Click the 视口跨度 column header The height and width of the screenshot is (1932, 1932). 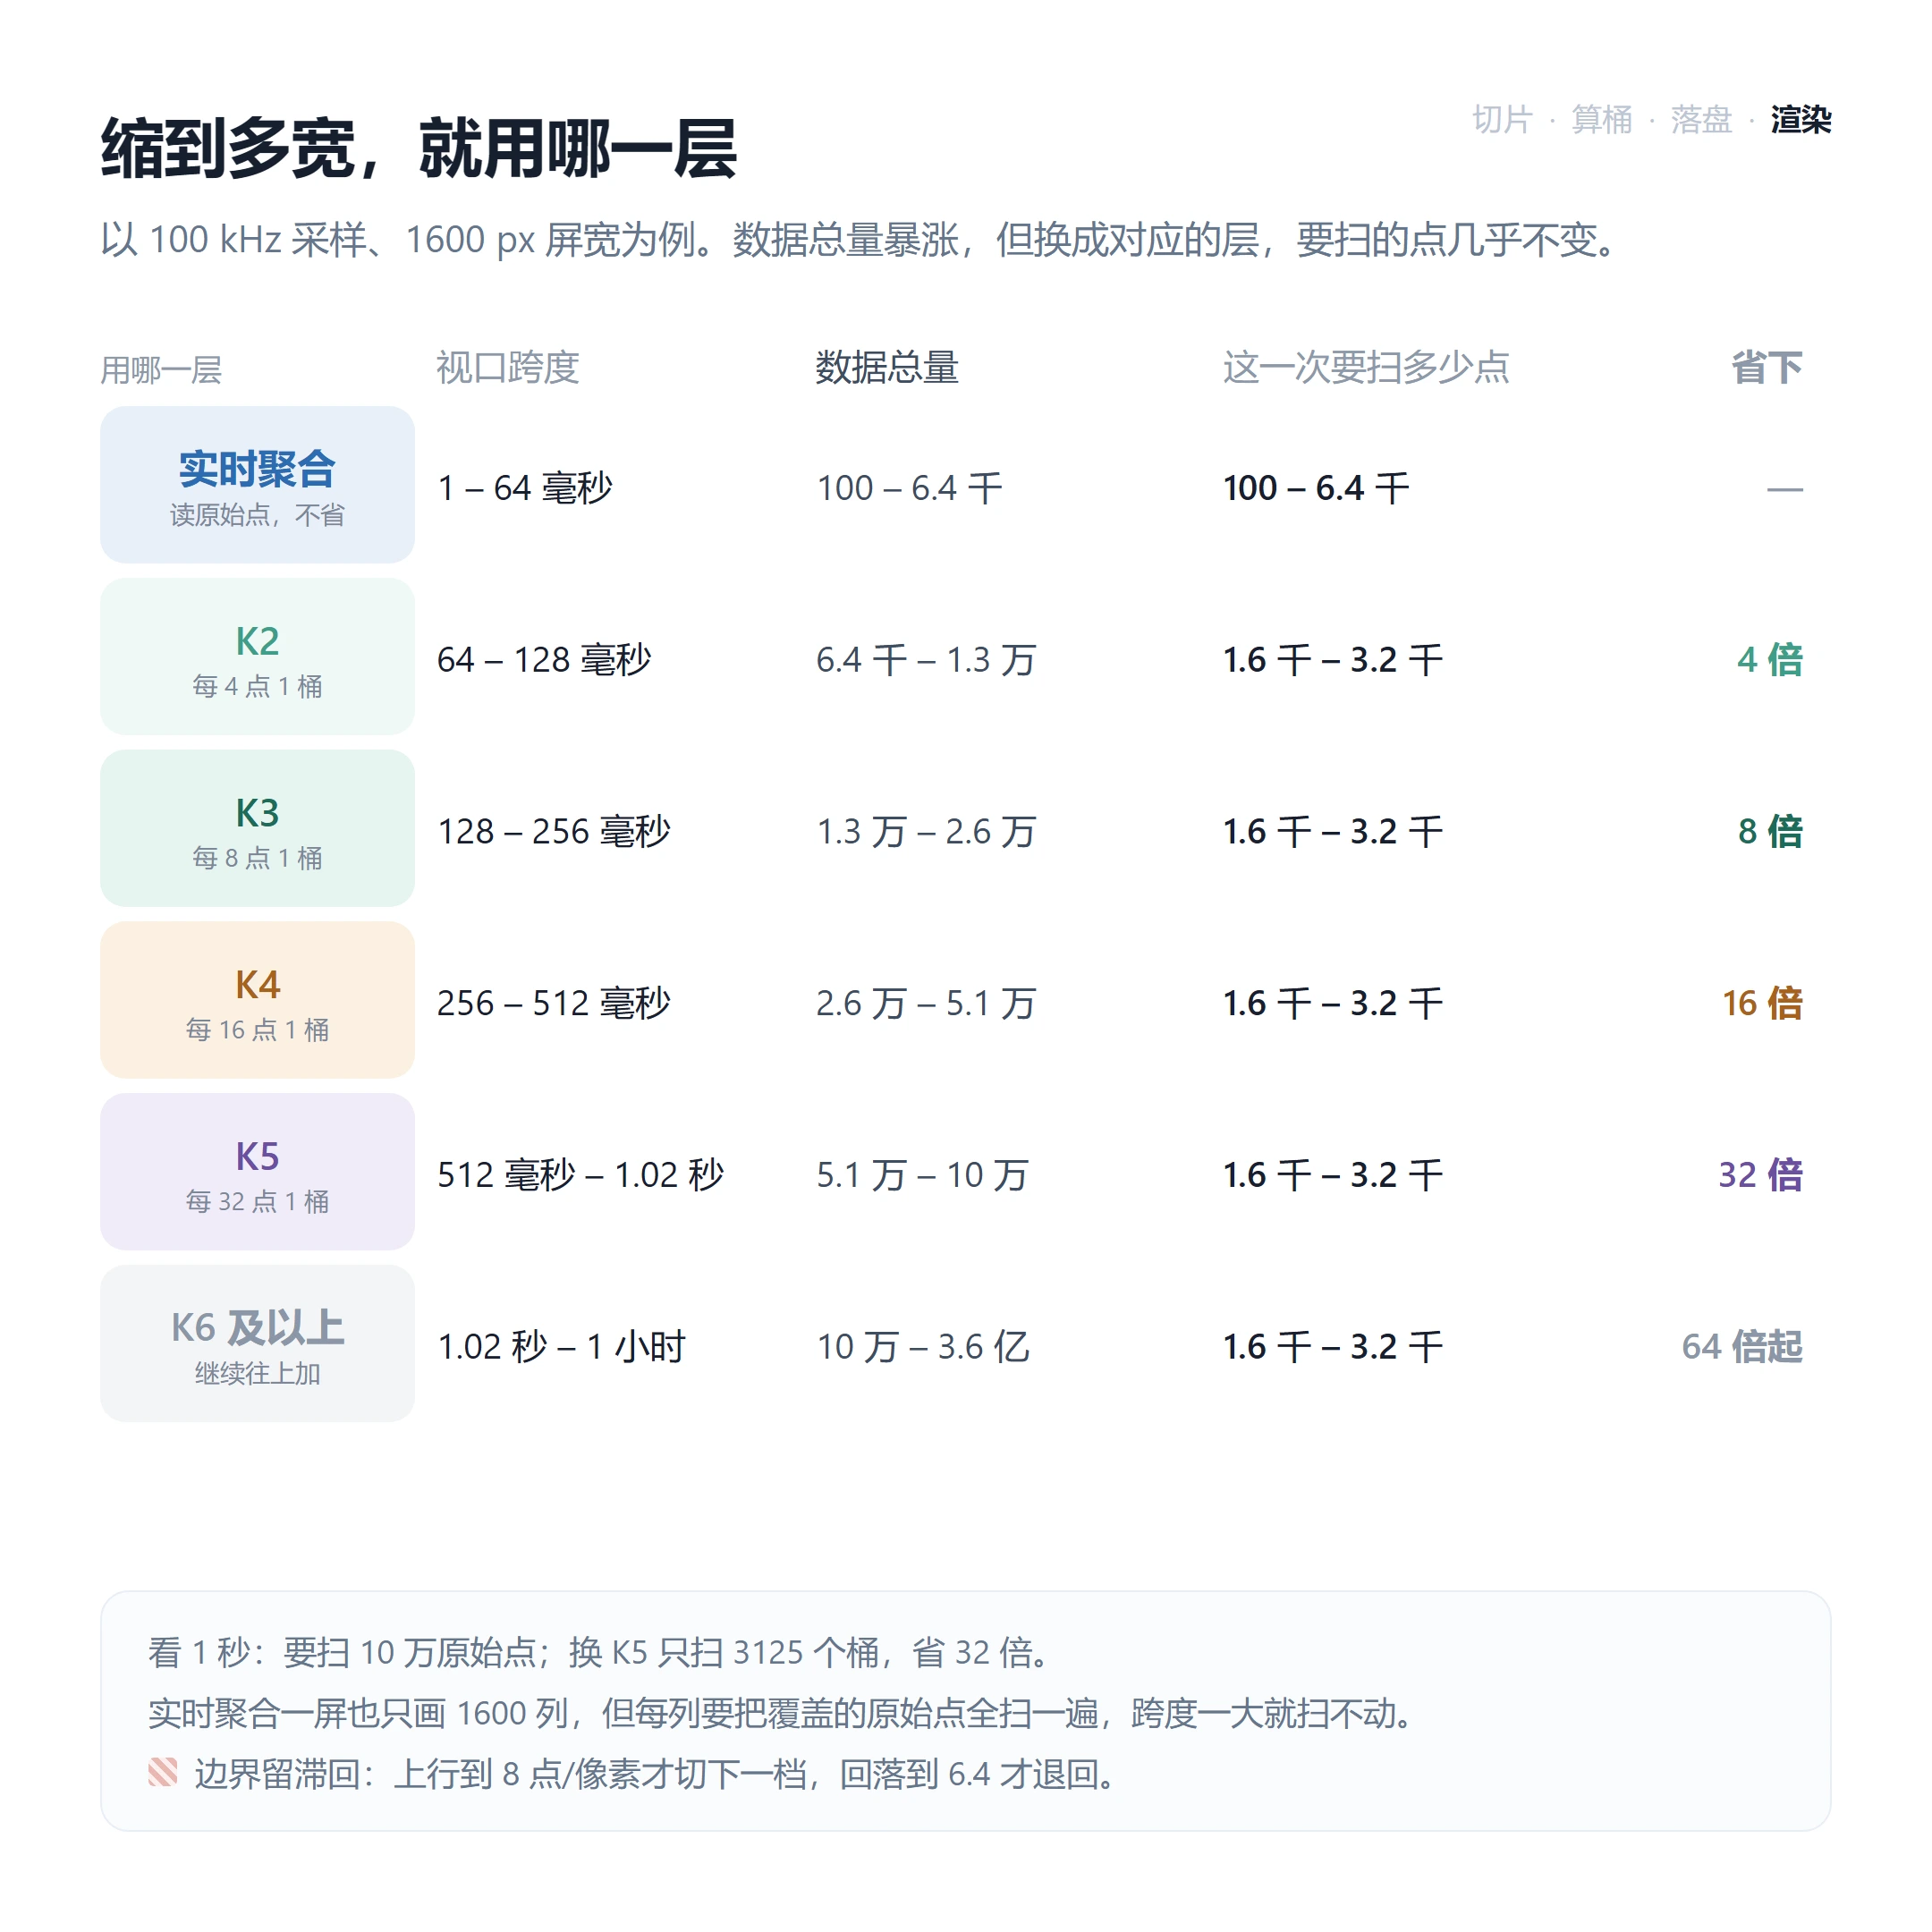(x=508, y=368)
